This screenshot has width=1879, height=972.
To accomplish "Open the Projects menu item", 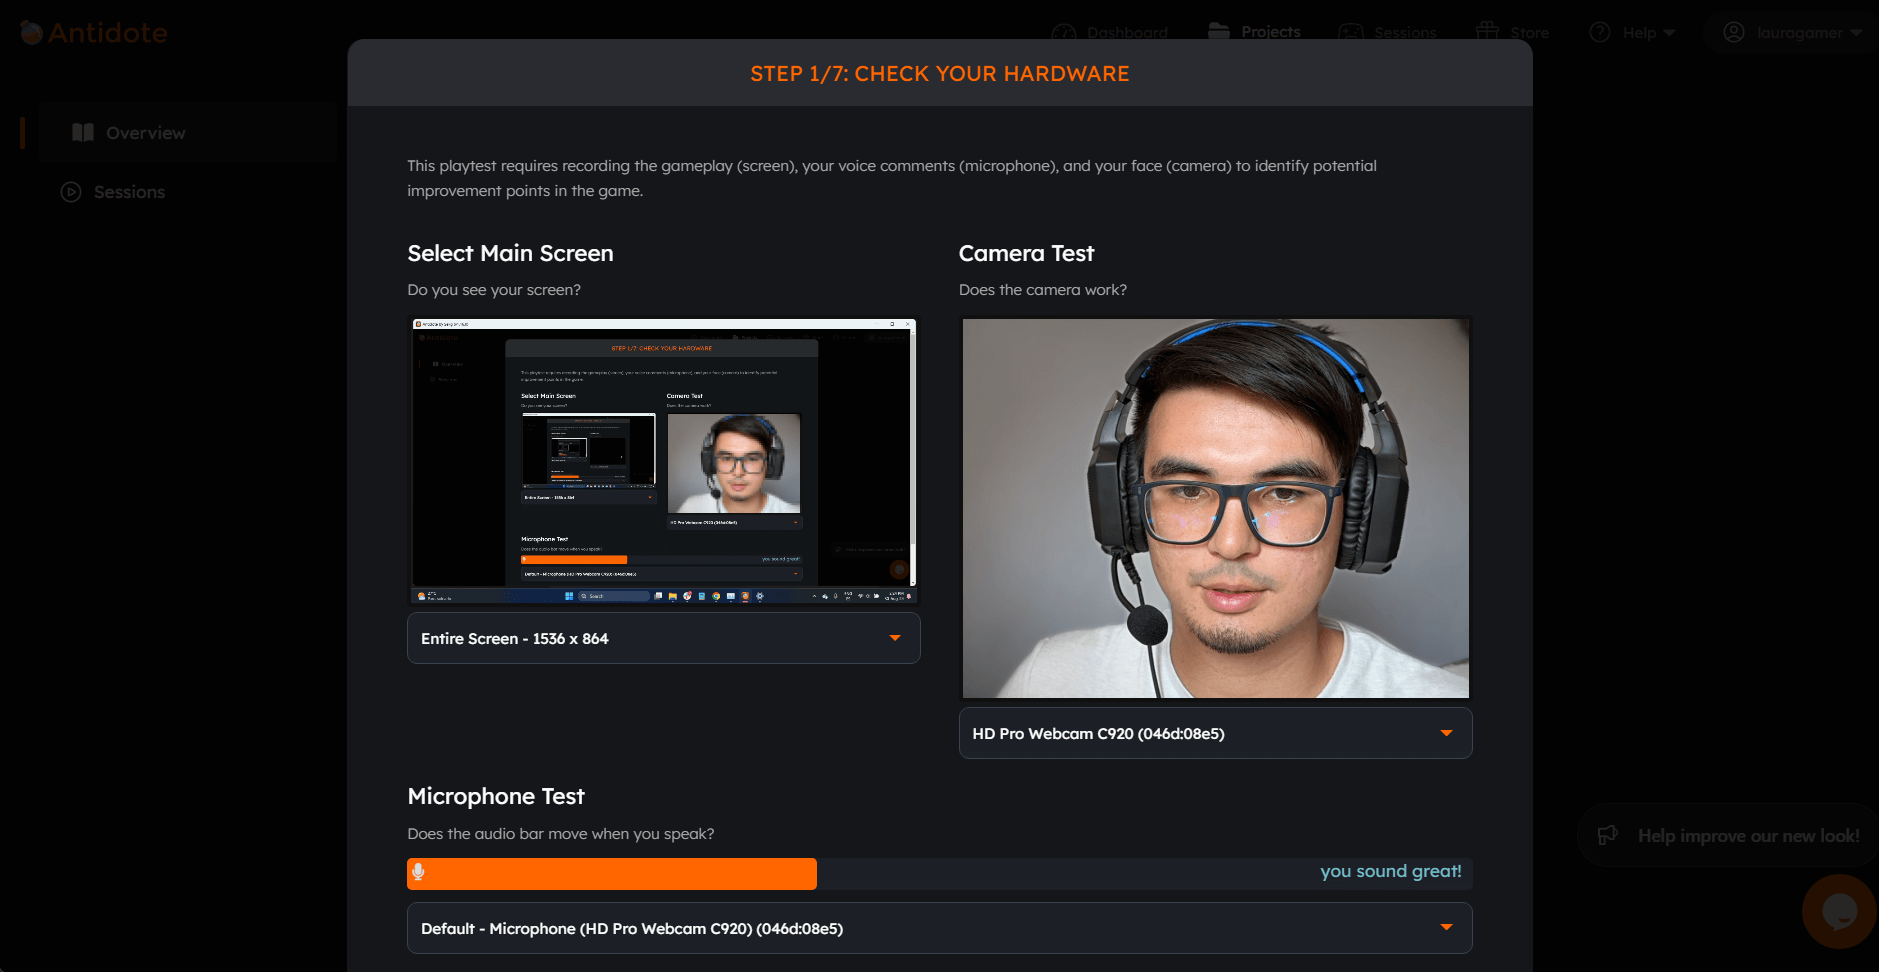I will coord(1268,31).
